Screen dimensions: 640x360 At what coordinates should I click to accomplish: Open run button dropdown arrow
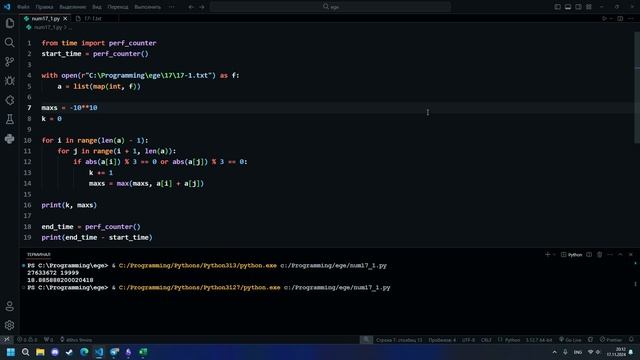611,18
